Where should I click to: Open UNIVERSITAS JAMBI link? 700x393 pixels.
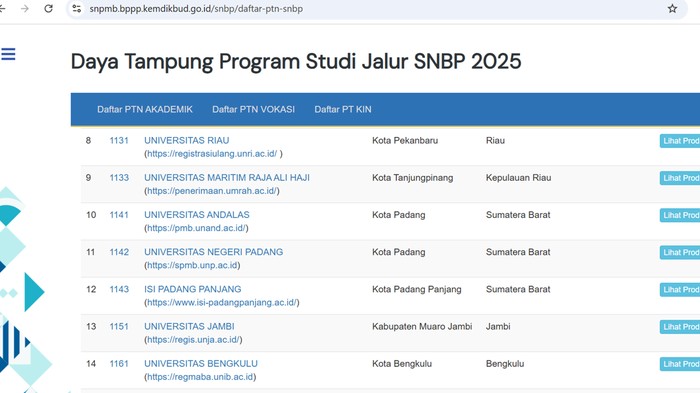189,326
